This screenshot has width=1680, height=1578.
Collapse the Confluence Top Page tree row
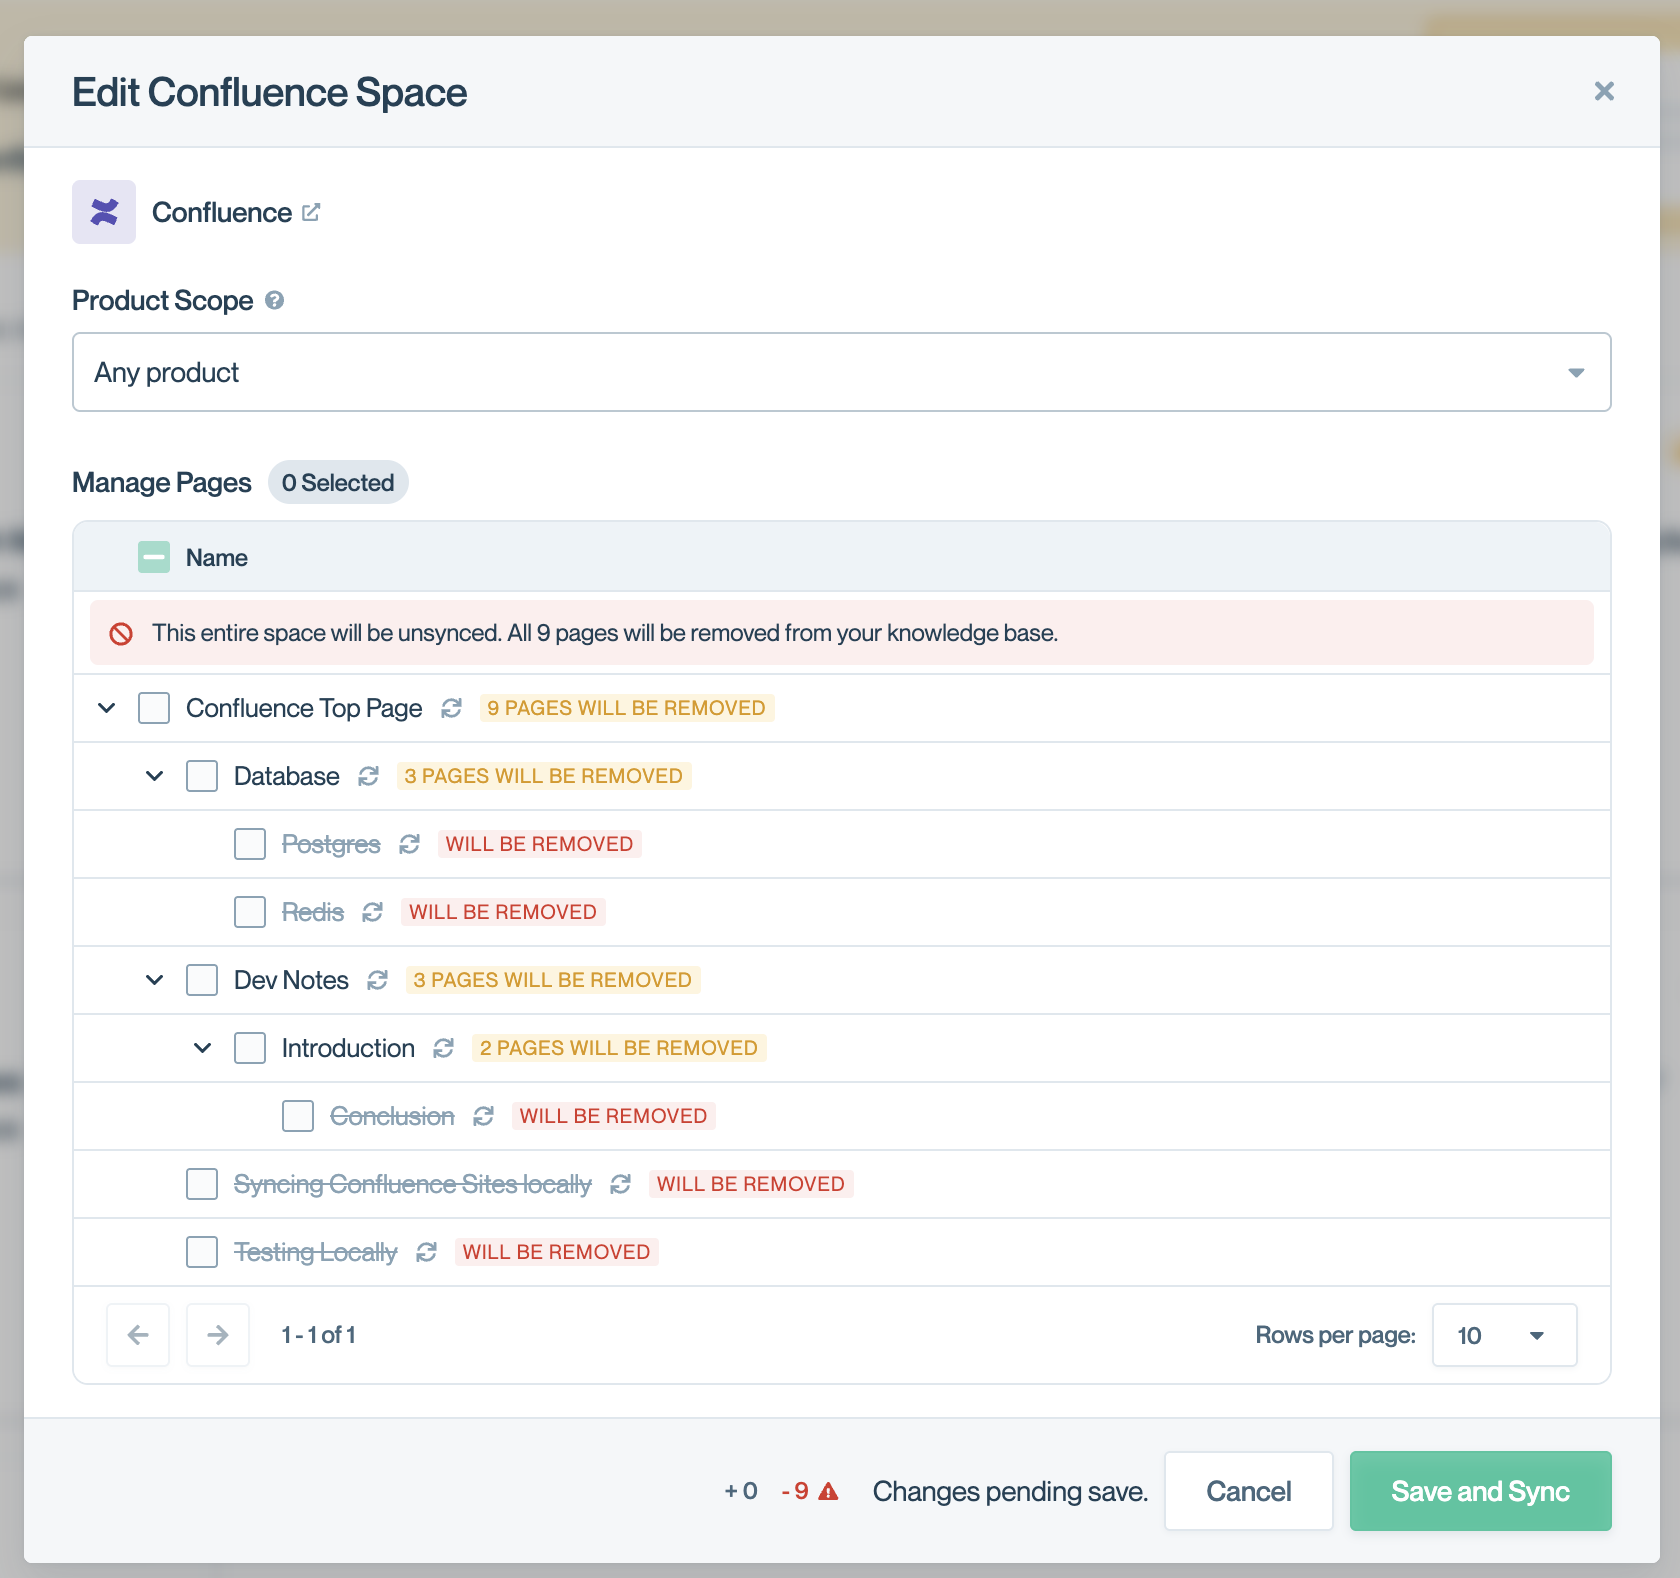tap(107, 708)
